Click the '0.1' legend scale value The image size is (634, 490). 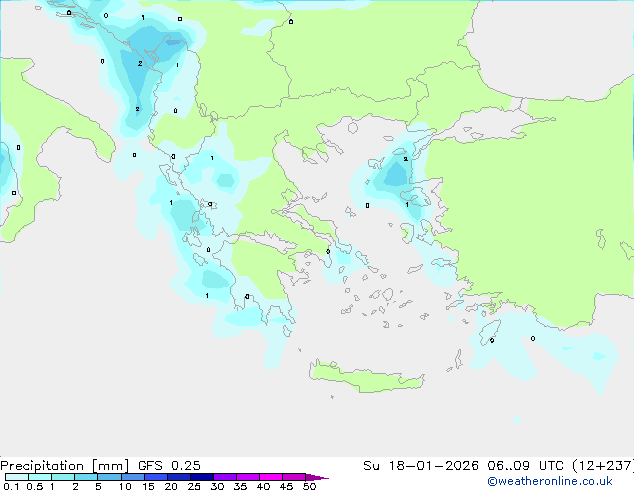coord(11,486)
